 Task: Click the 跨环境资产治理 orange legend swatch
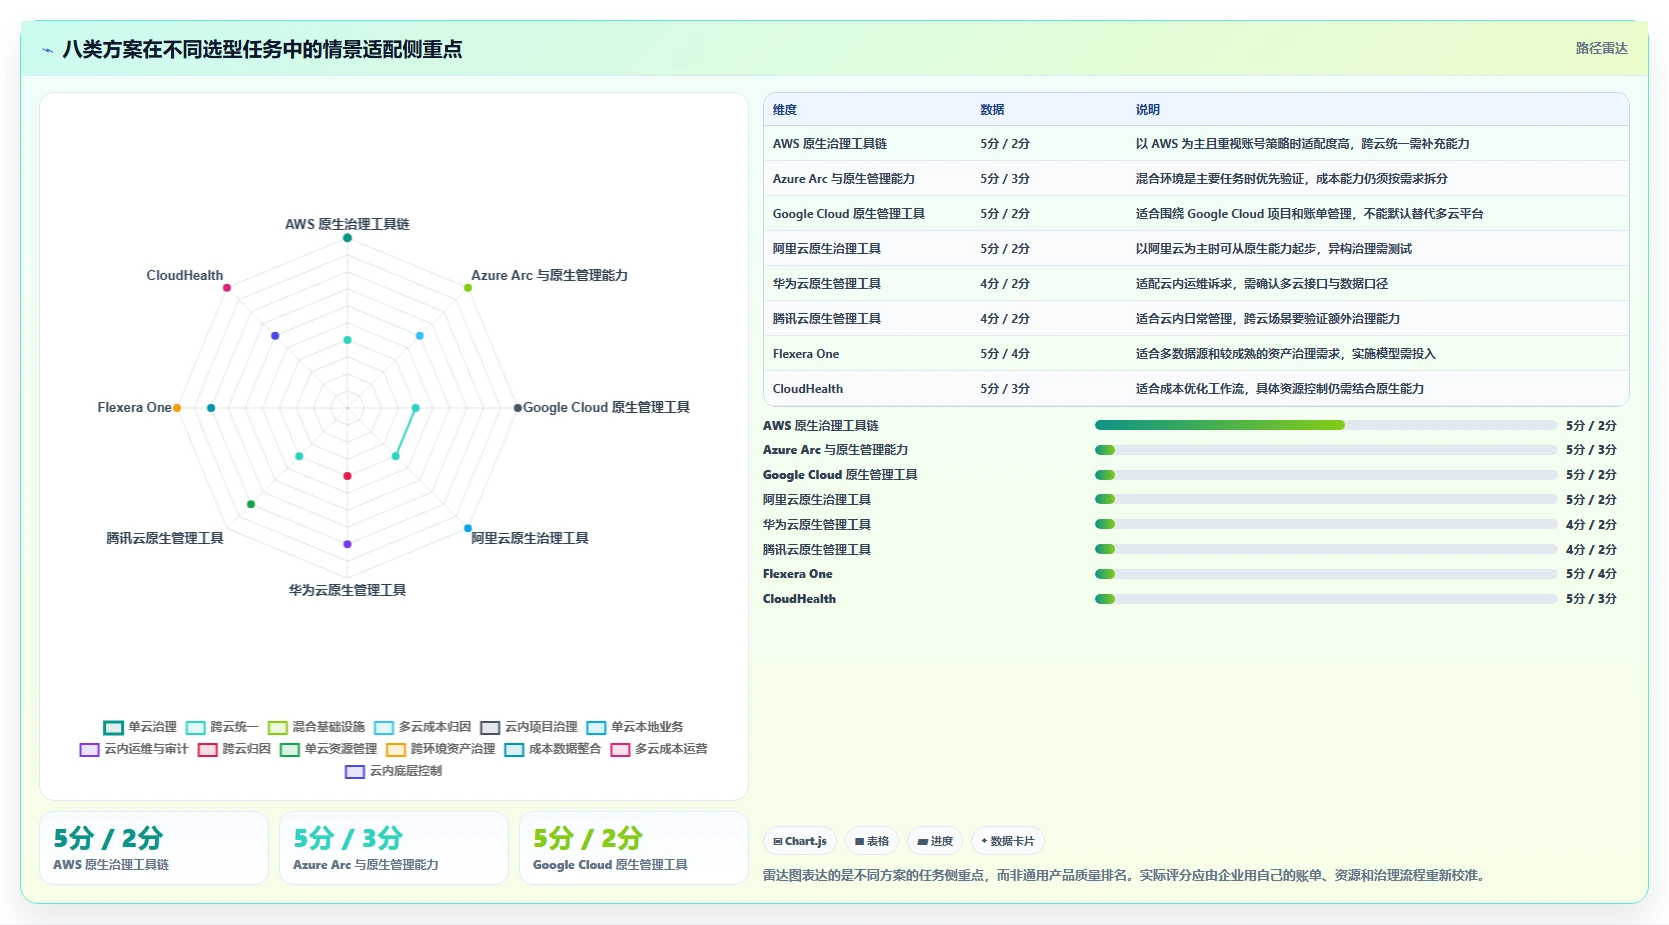pyautogui.click(x=396, y=749)
